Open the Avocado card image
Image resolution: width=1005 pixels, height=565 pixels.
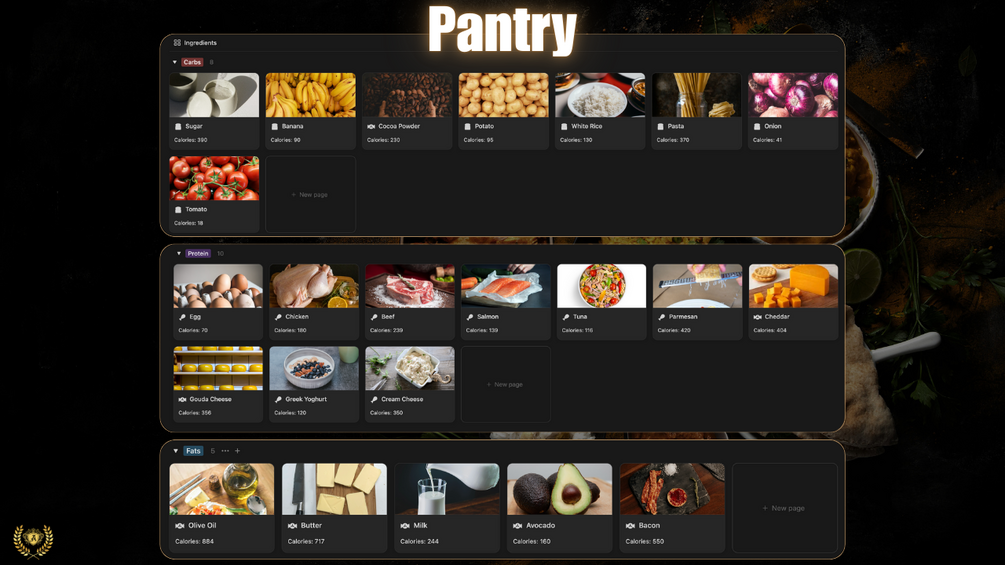(x=560, y=489)
